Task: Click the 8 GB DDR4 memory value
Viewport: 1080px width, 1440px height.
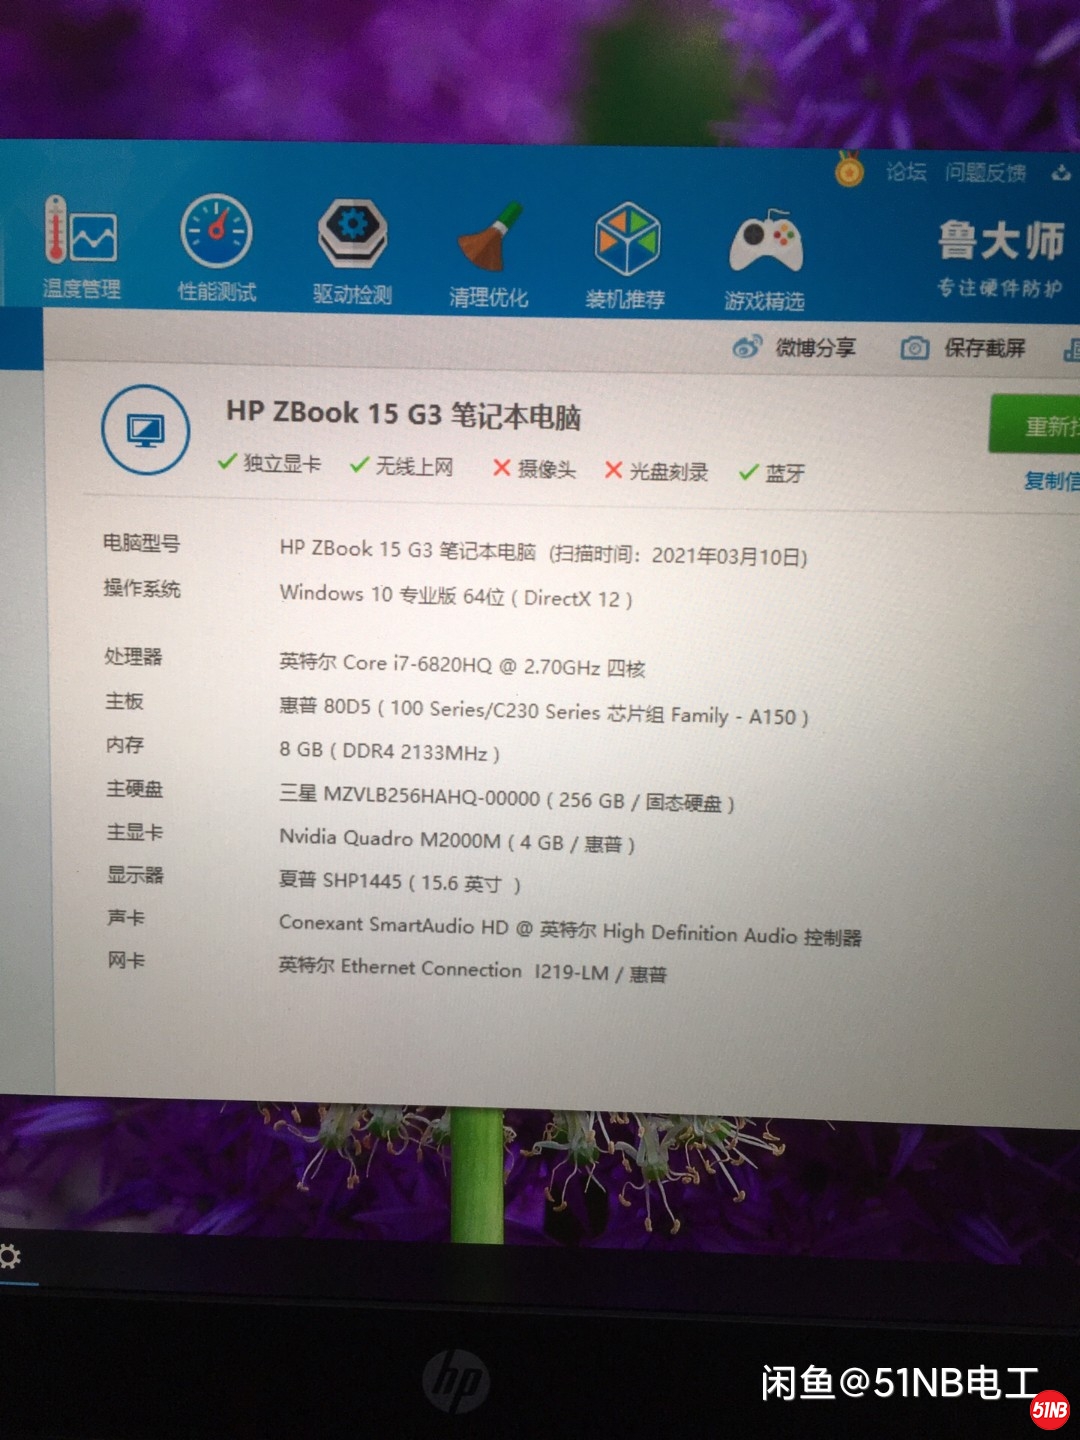Action: coord(390,751)
